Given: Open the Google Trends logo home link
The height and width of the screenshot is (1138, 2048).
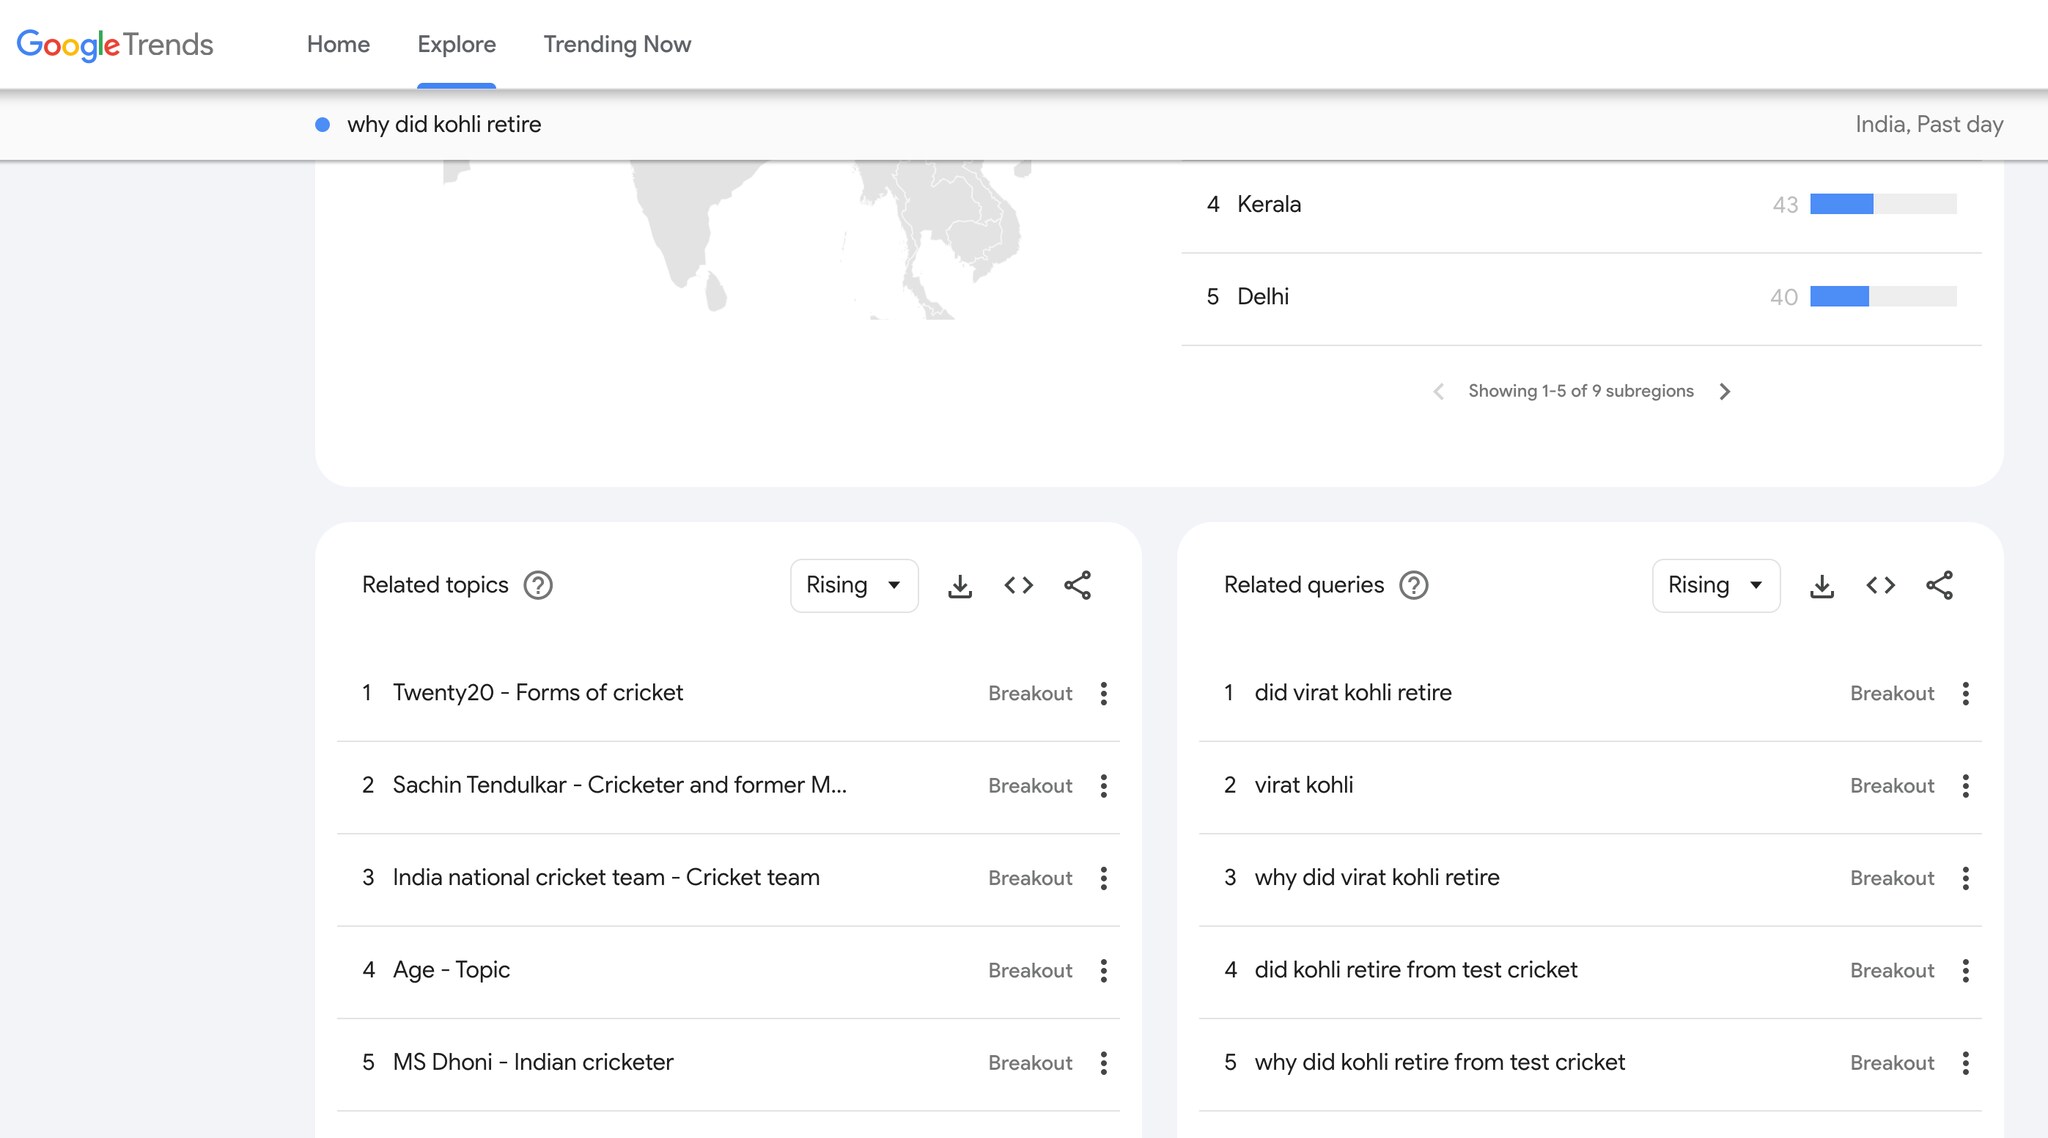Looking at the screenshot, I should (x=115, y=44).
